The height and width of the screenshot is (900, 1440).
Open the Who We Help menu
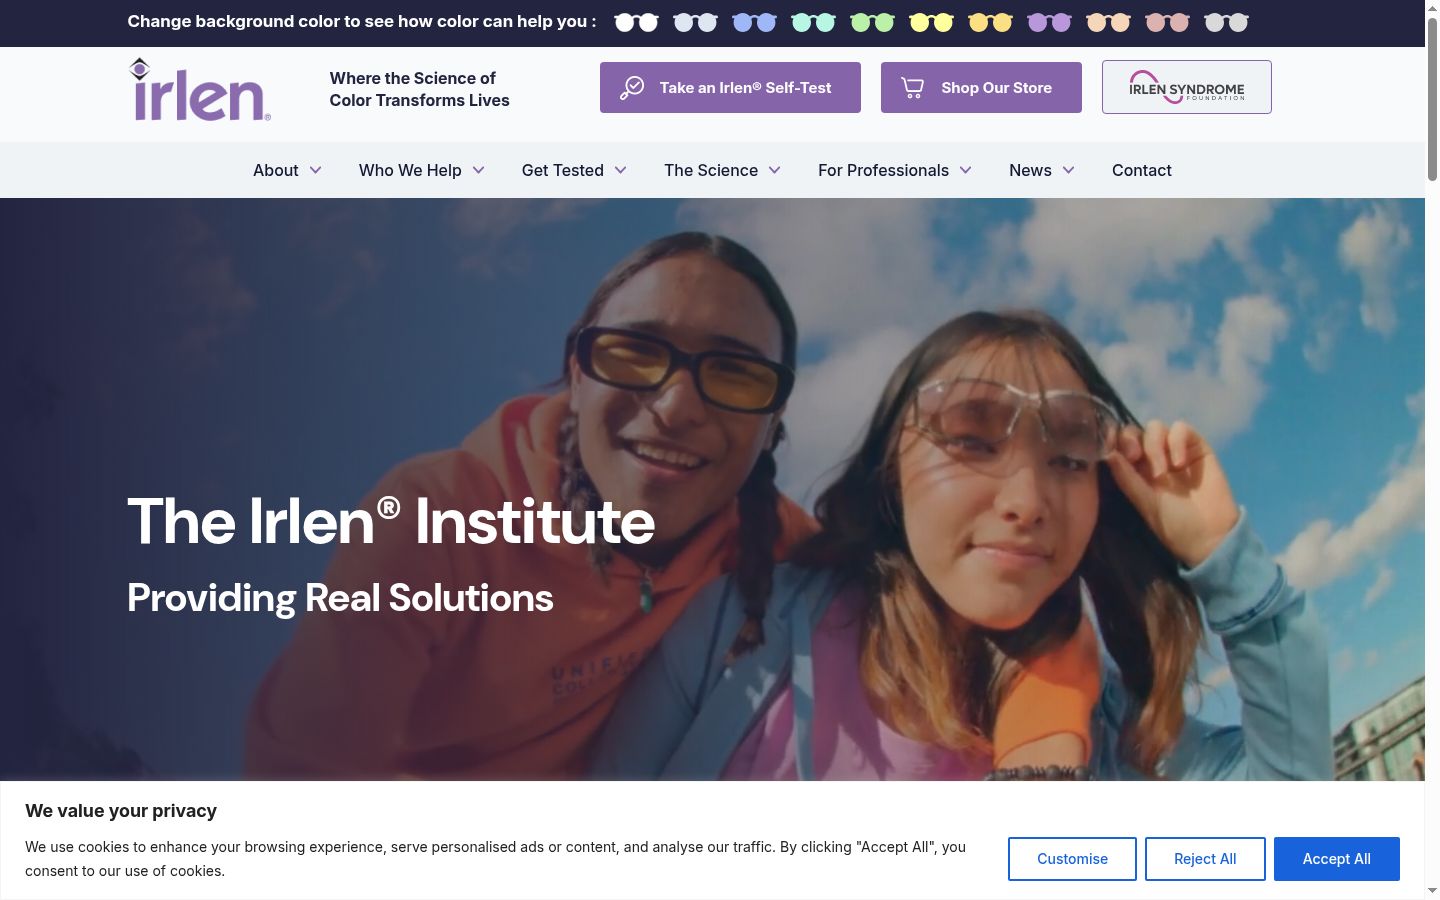(x=410, y=170)
